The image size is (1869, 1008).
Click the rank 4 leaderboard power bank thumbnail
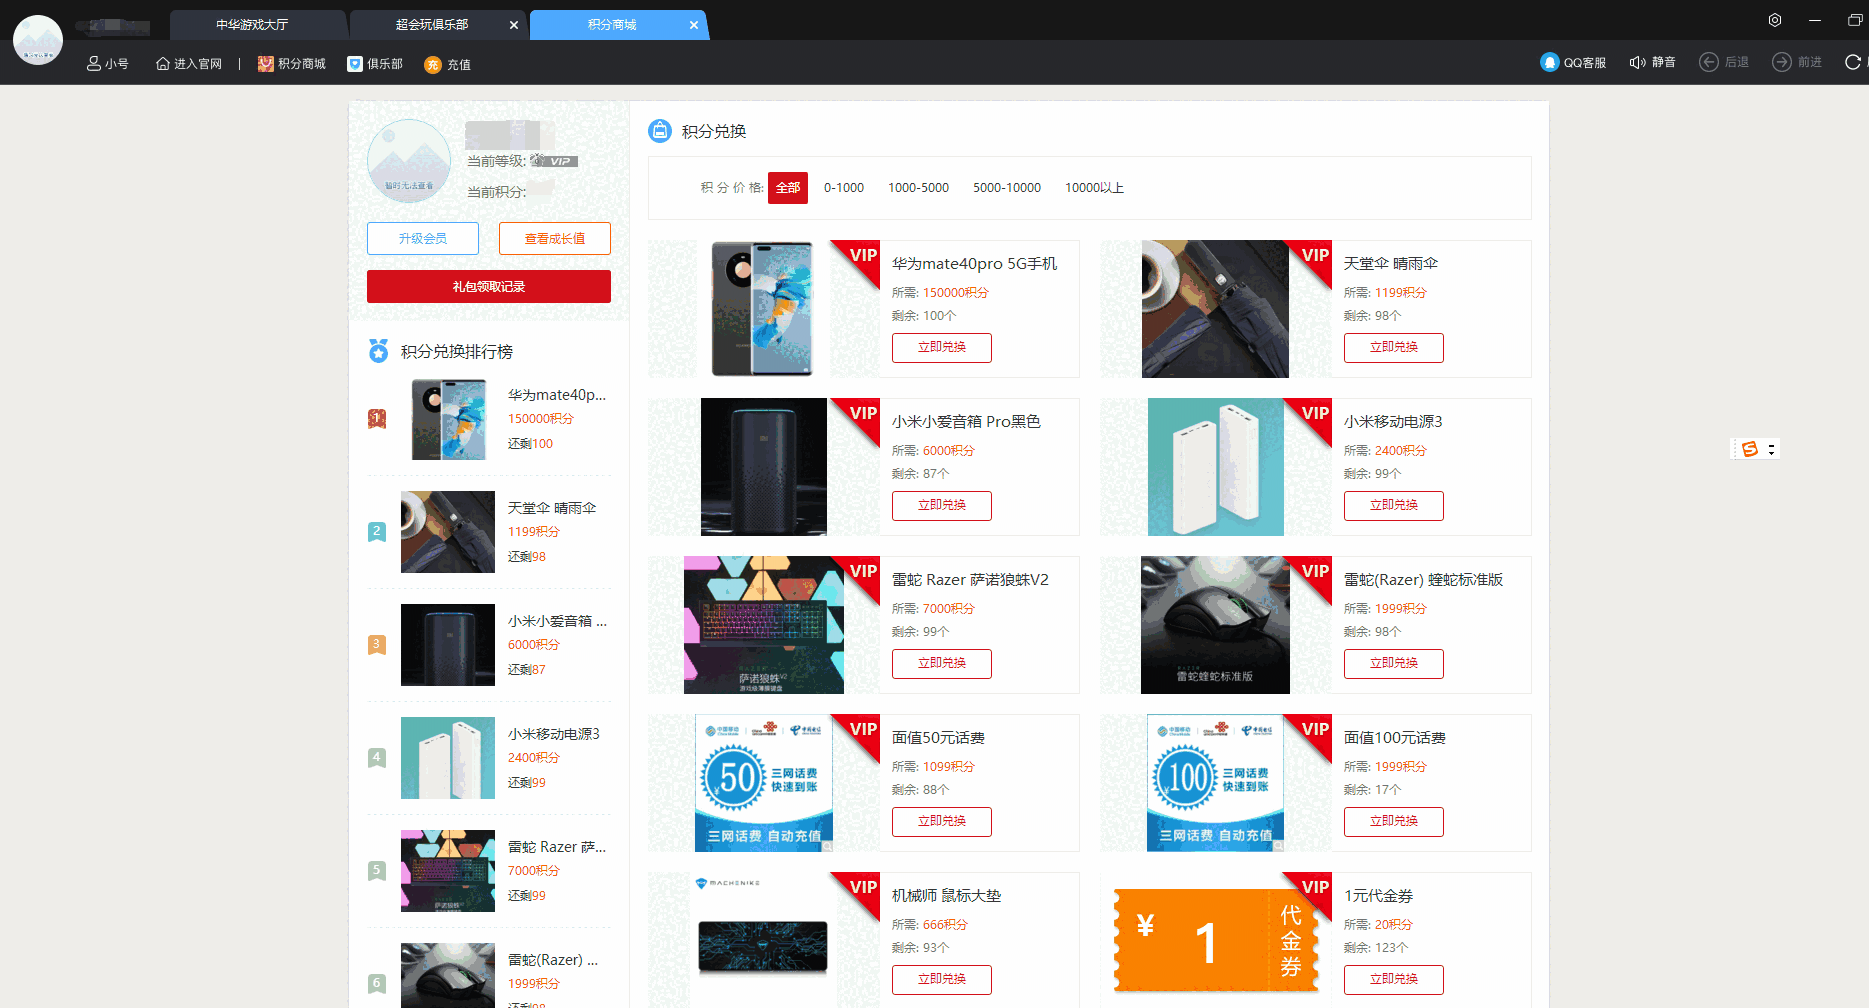point(448,758)
